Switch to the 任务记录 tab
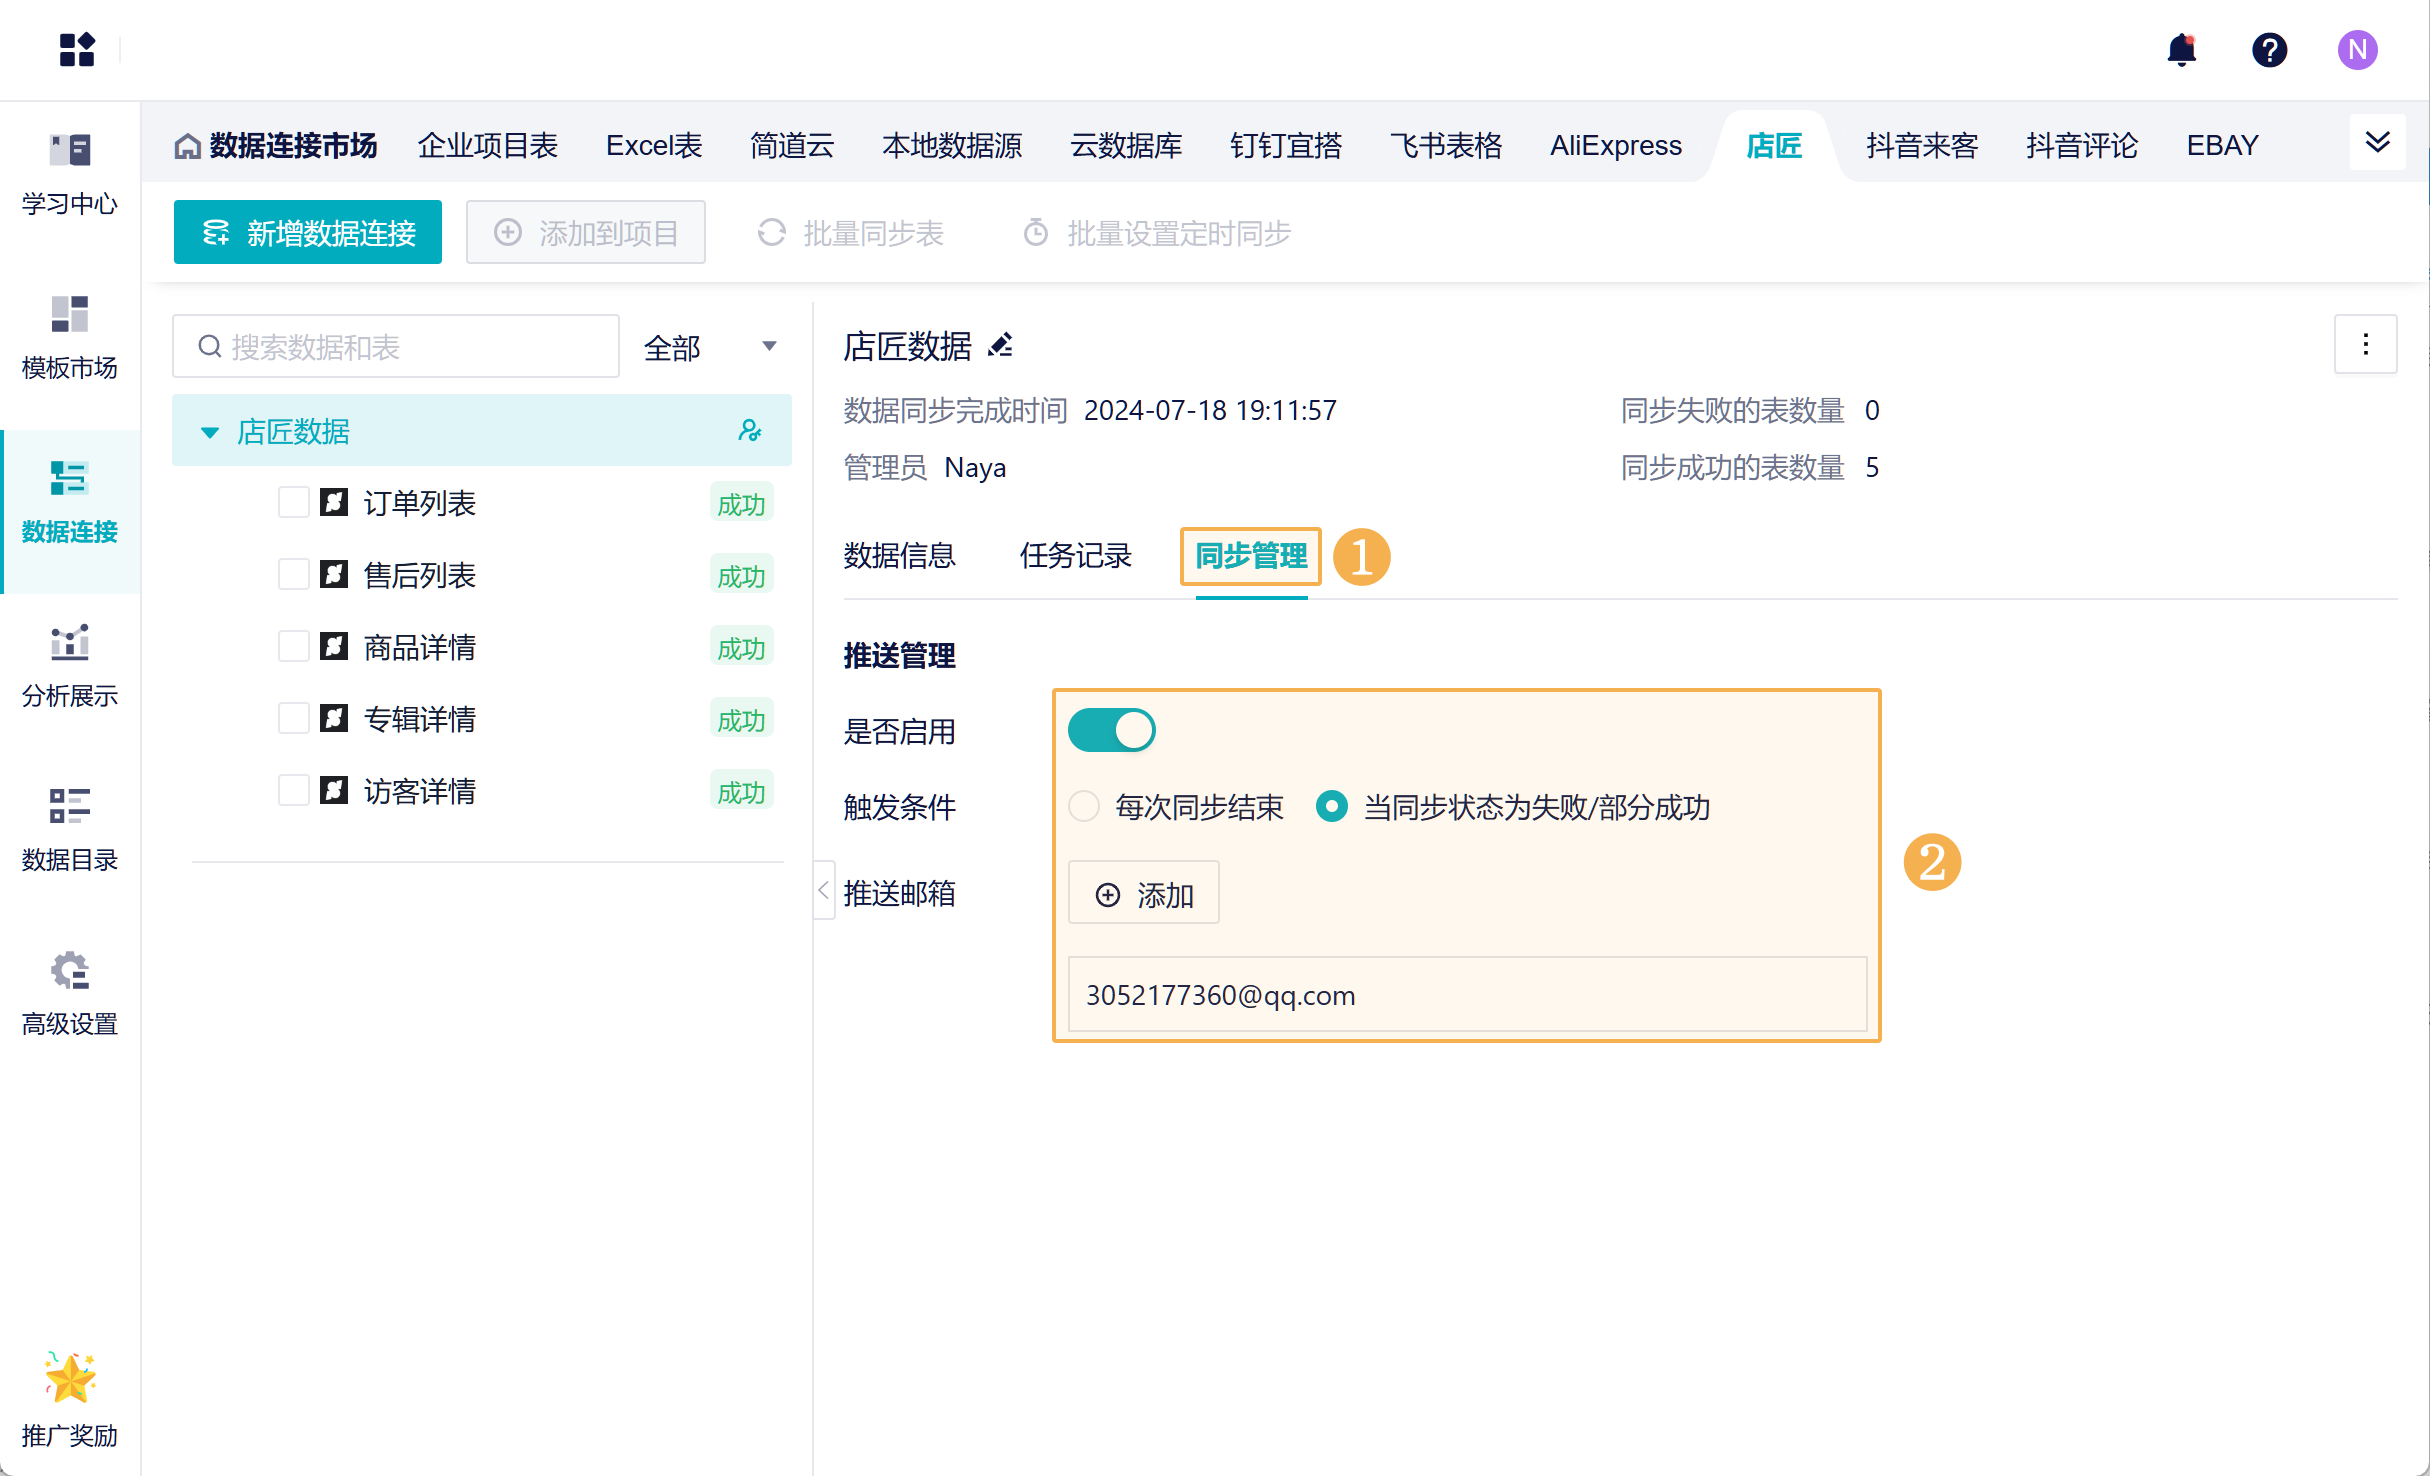This screenshot has width=2430, height=1476. coord(1075,556)
